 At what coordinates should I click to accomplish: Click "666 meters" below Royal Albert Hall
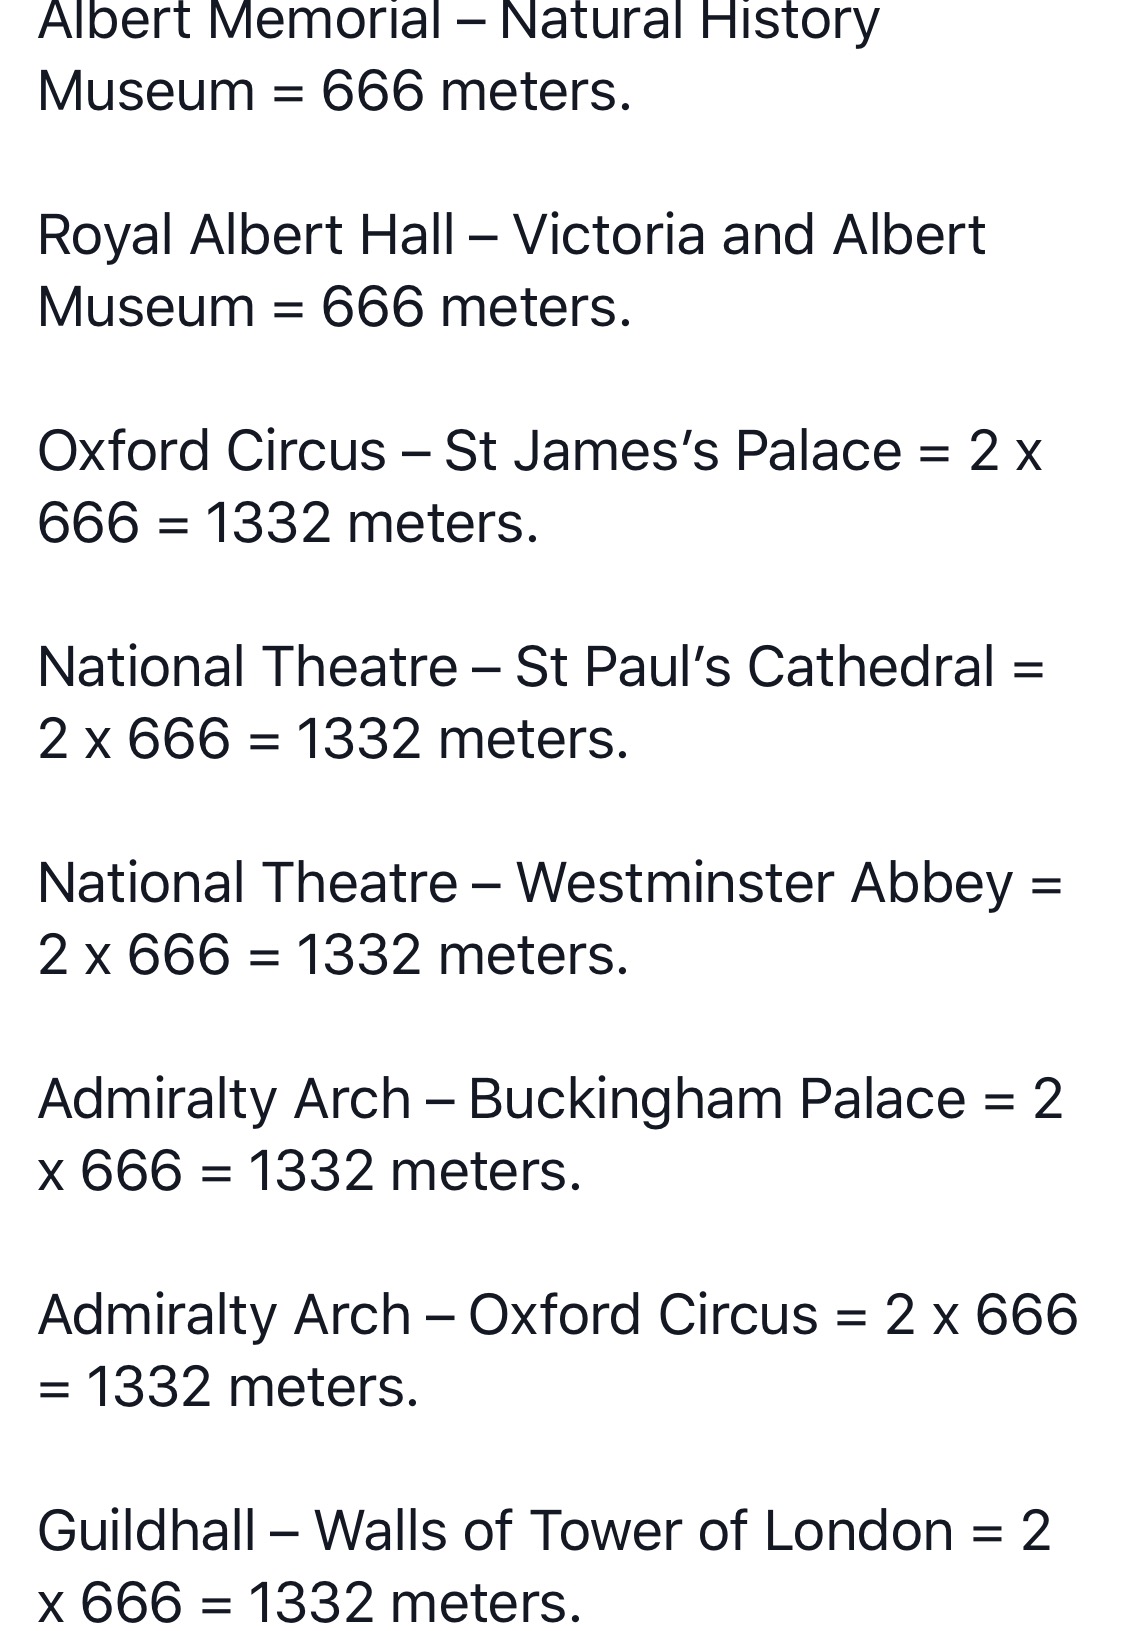(x=475, y=307)
